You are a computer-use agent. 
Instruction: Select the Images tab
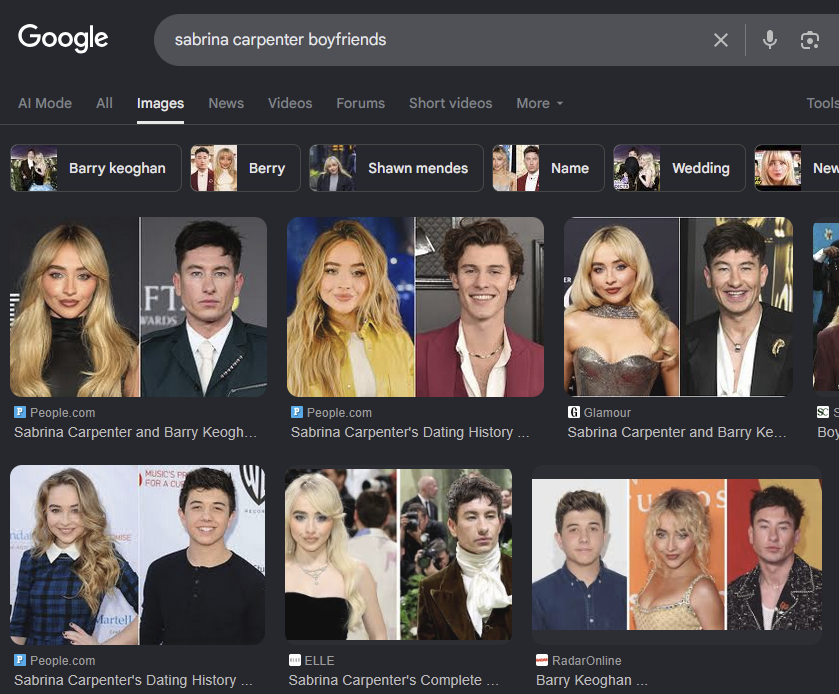pyautogui.click(x=161, y=103)
